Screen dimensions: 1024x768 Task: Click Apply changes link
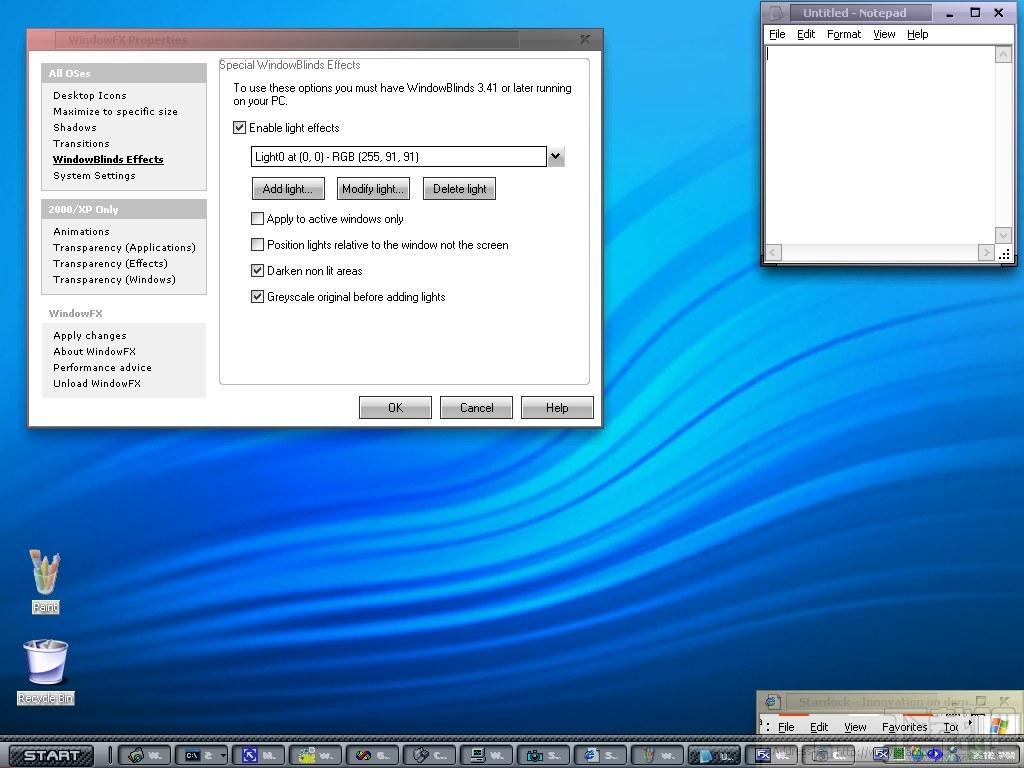coord(89,336)
